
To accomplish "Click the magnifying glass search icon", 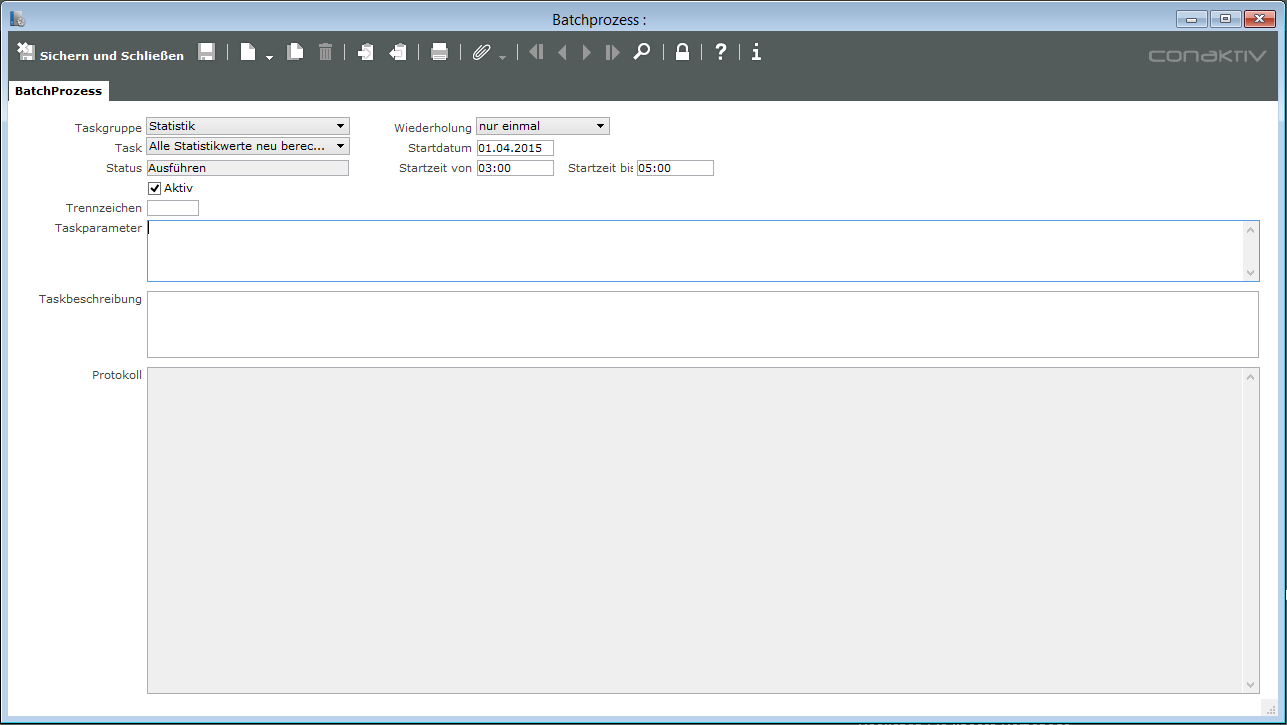I will [642, 53].
